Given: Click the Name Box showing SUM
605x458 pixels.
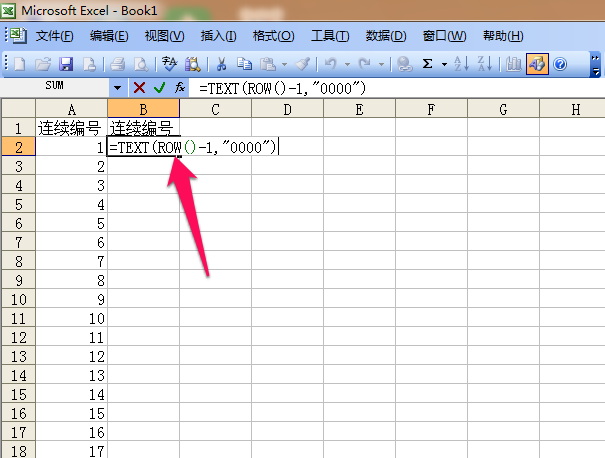Looking at the screenshot, I should point(54,88).
